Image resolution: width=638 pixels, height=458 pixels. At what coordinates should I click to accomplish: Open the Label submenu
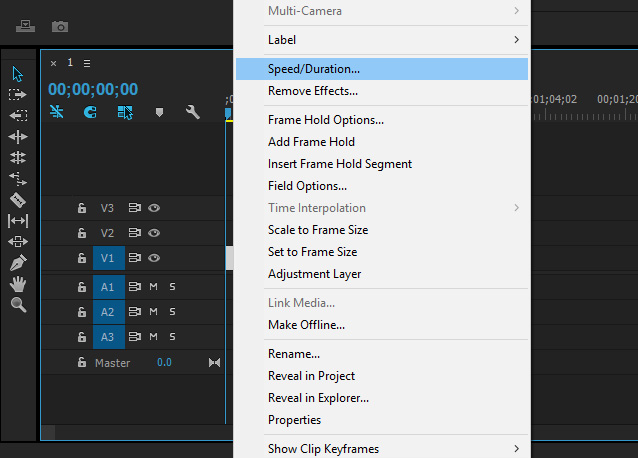[382, 40]
